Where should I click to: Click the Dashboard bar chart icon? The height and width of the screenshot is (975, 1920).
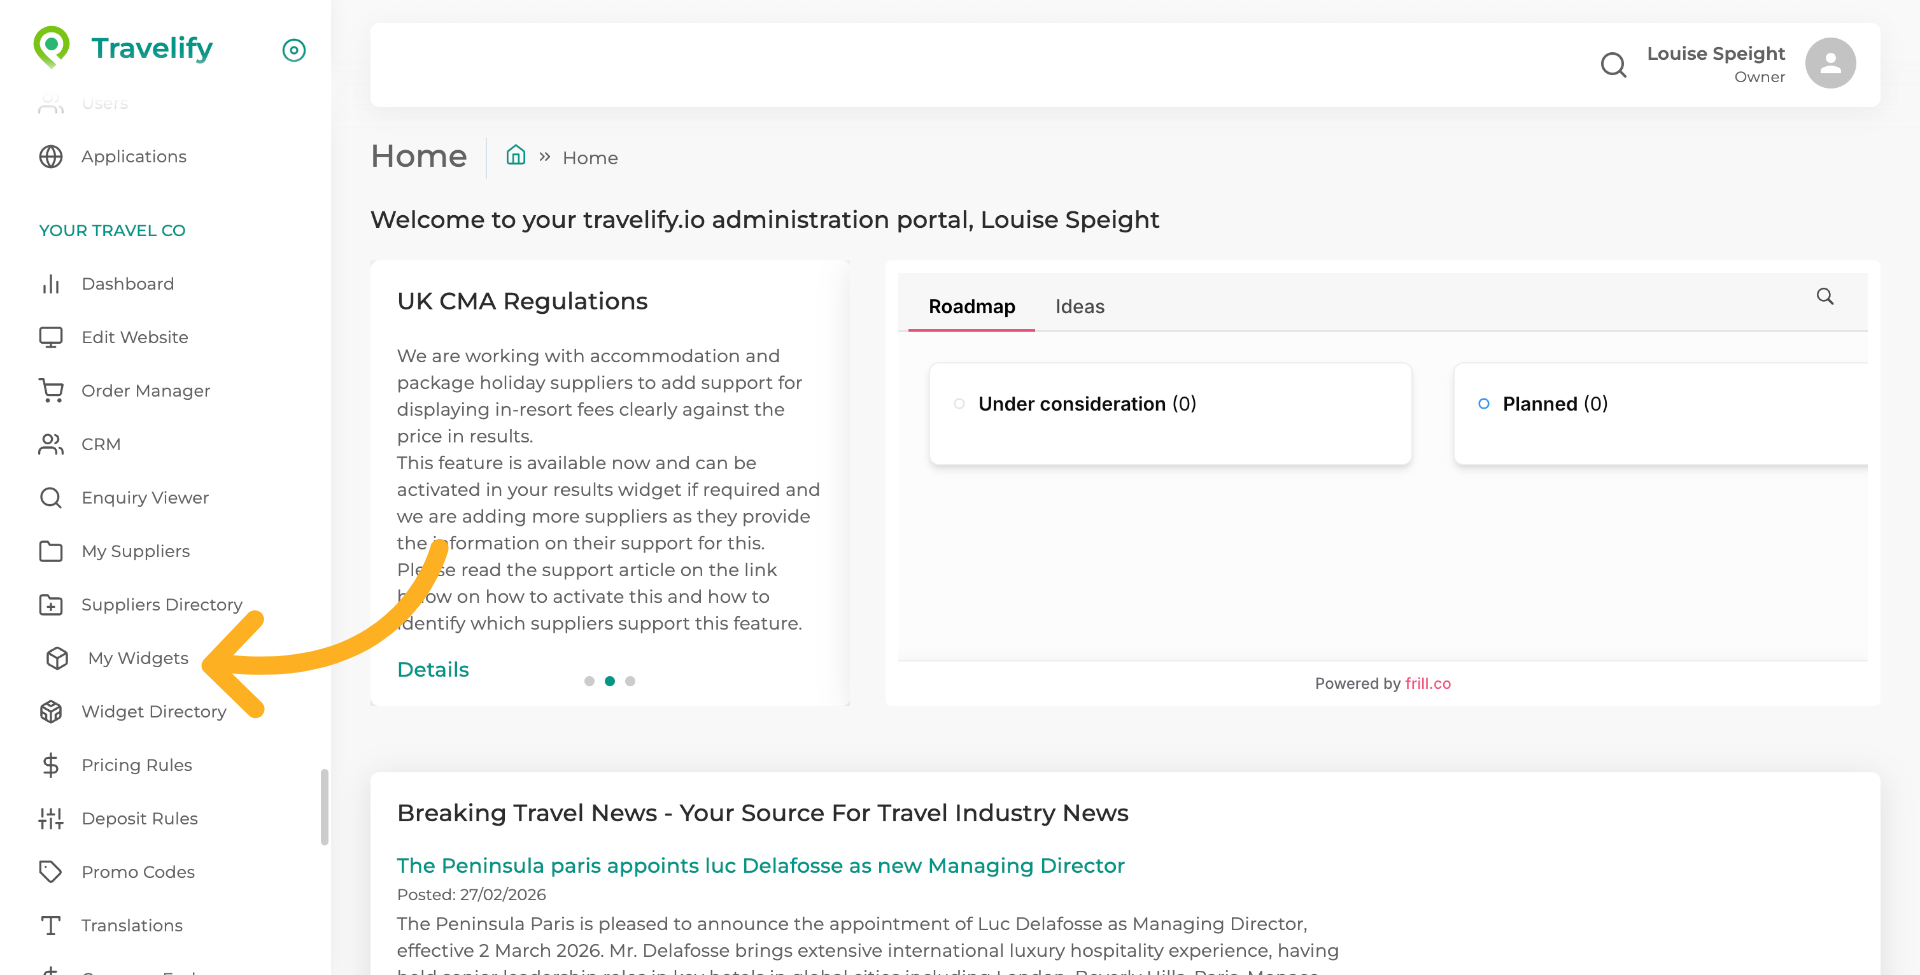point(51,284)
